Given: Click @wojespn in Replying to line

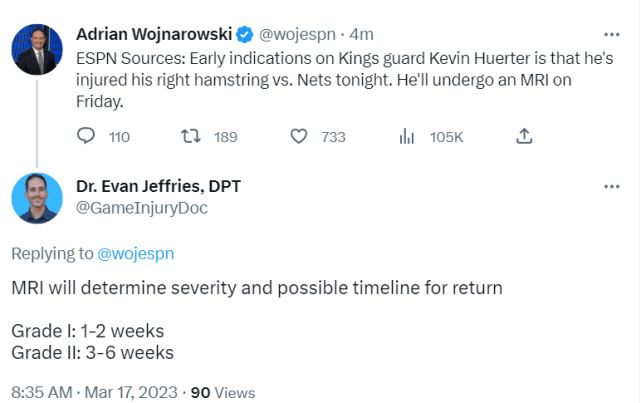Looking at the screenshot, I should [x=135, y=254].
